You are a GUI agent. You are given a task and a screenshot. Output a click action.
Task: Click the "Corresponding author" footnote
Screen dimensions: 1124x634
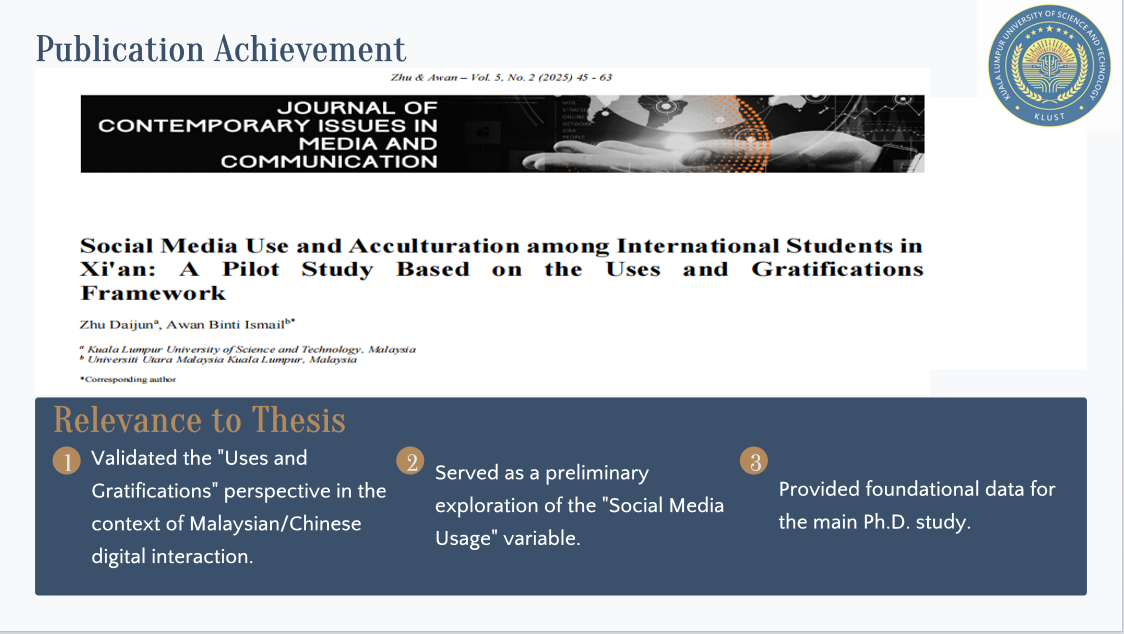tap(129, 380)
